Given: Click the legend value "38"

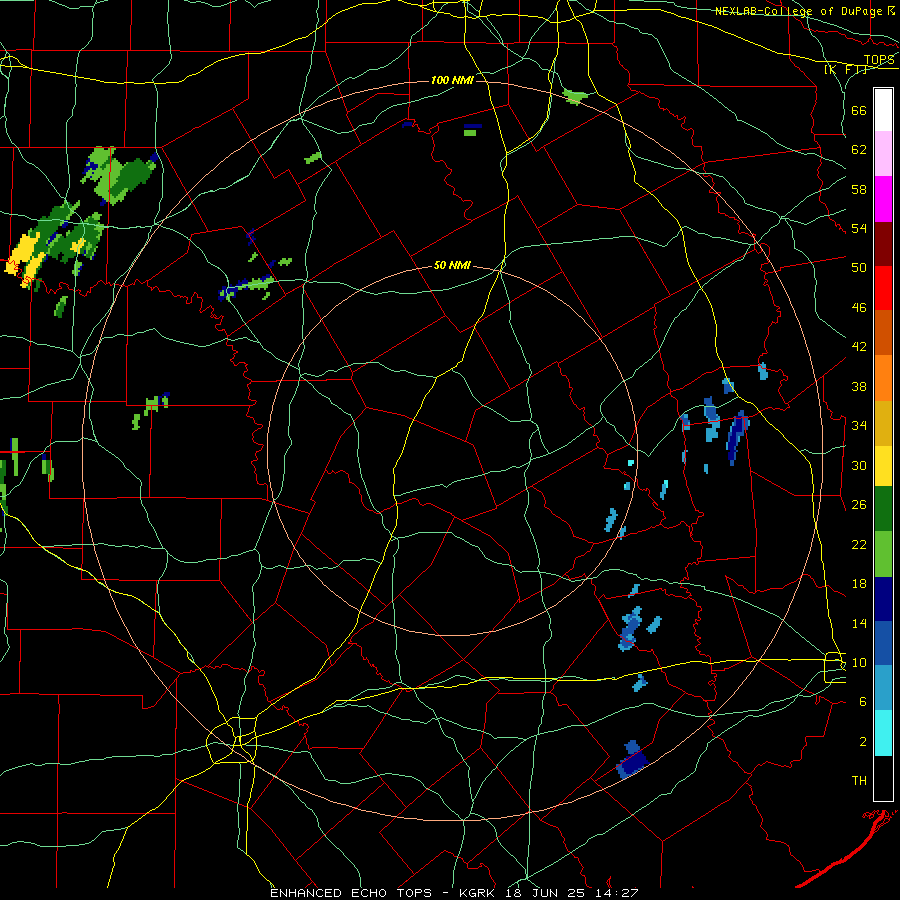Looking at the screenshot, I should click(859, 386).
